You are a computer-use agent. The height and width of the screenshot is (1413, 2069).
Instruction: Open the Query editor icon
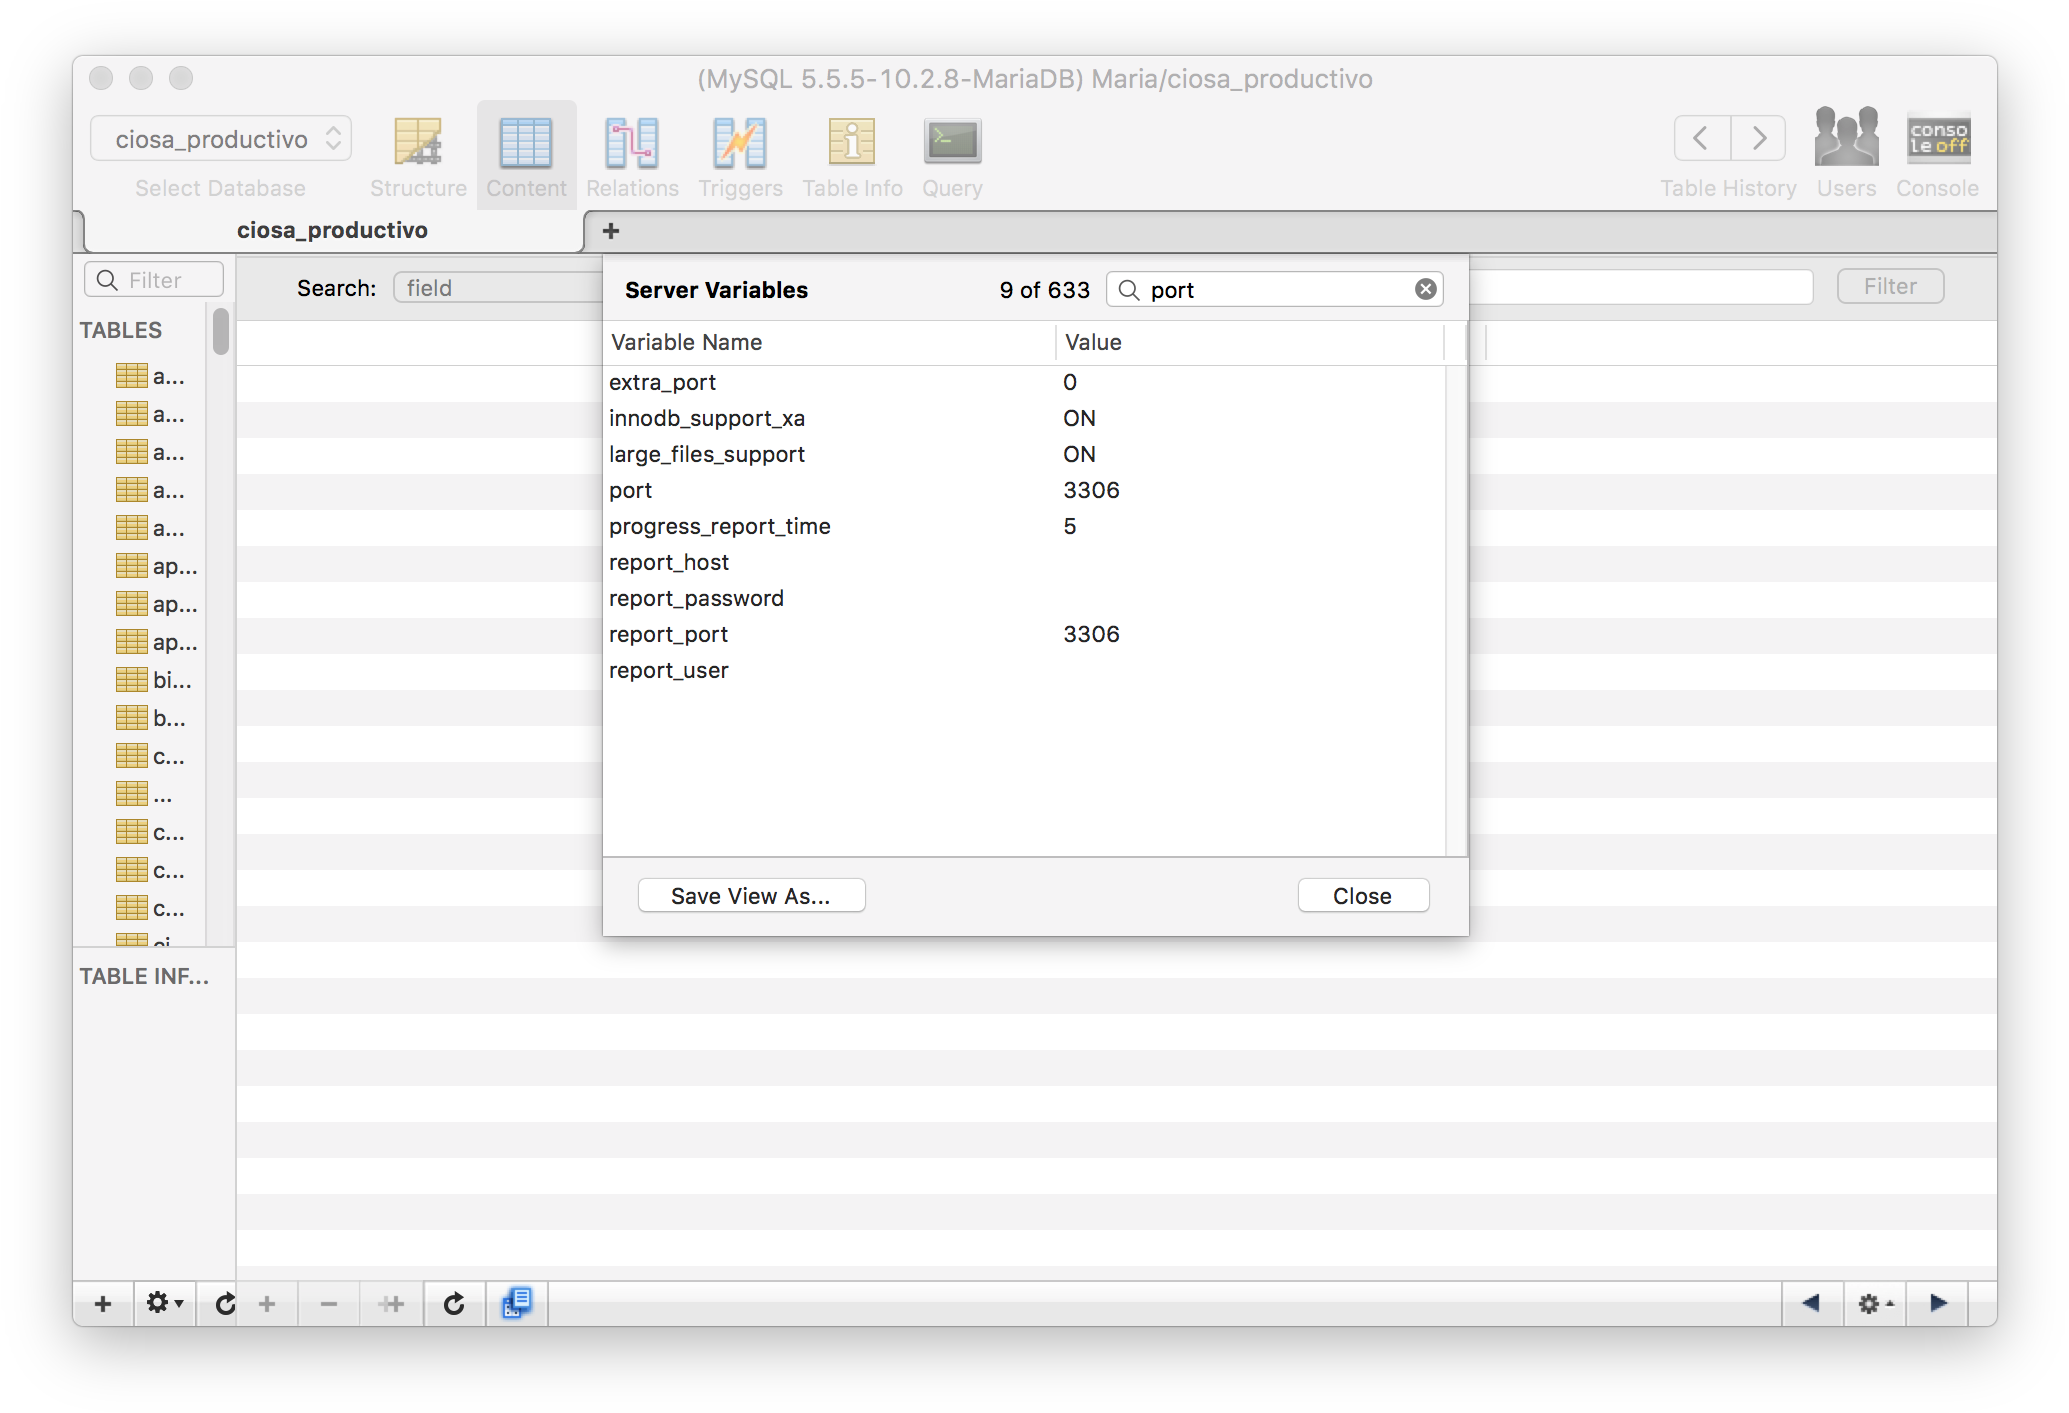tap(952, 143)
